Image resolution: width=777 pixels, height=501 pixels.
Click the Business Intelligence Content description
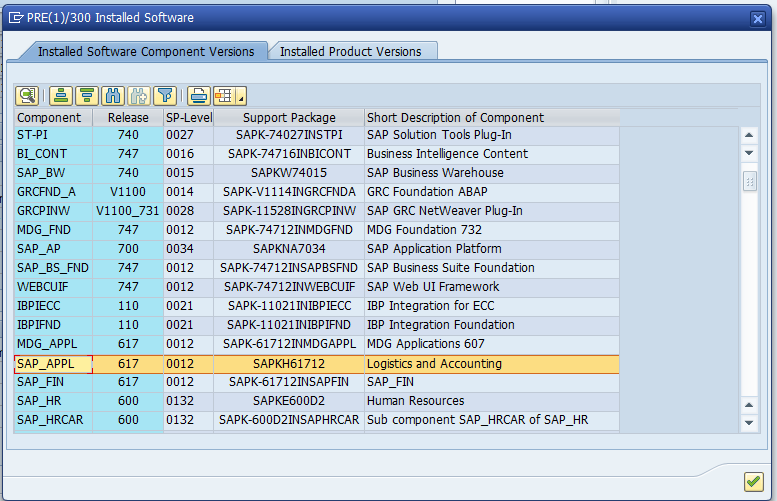tap(447, 154)
